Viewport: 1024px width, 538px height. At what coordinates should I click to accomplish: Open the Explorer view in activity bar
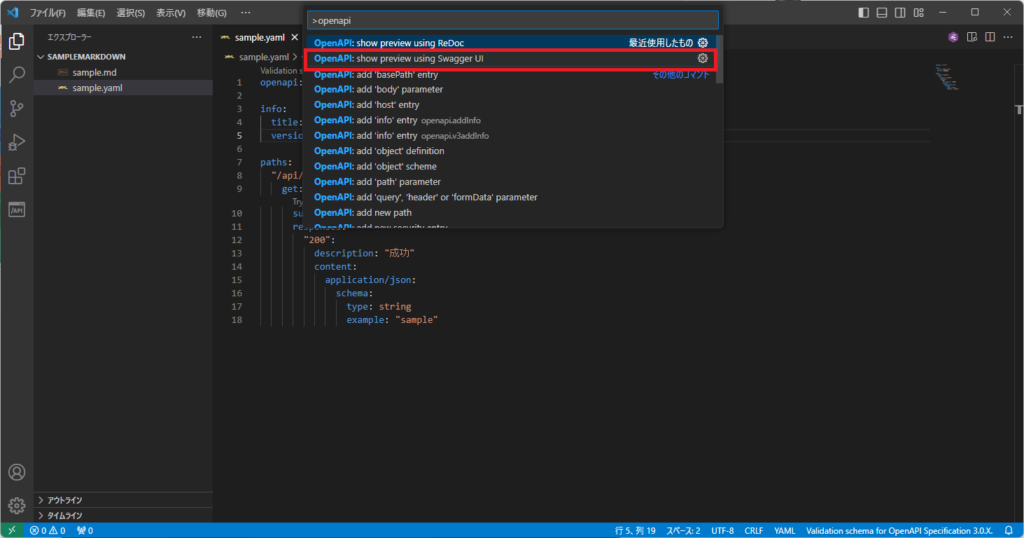pos(16,42)
